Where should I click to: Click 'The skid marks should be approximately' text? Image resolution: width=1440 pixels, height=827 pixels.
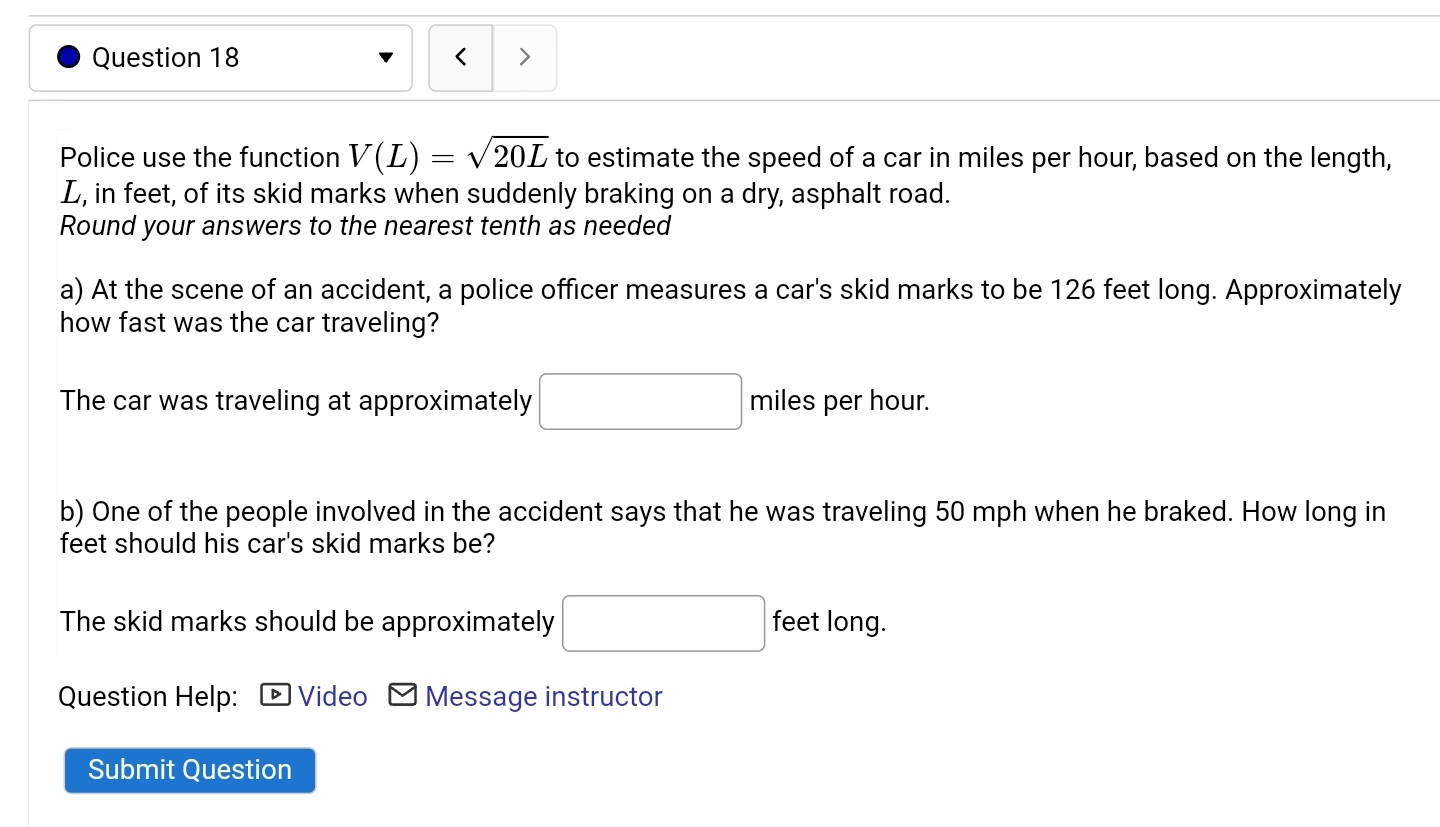click(307, 622)
